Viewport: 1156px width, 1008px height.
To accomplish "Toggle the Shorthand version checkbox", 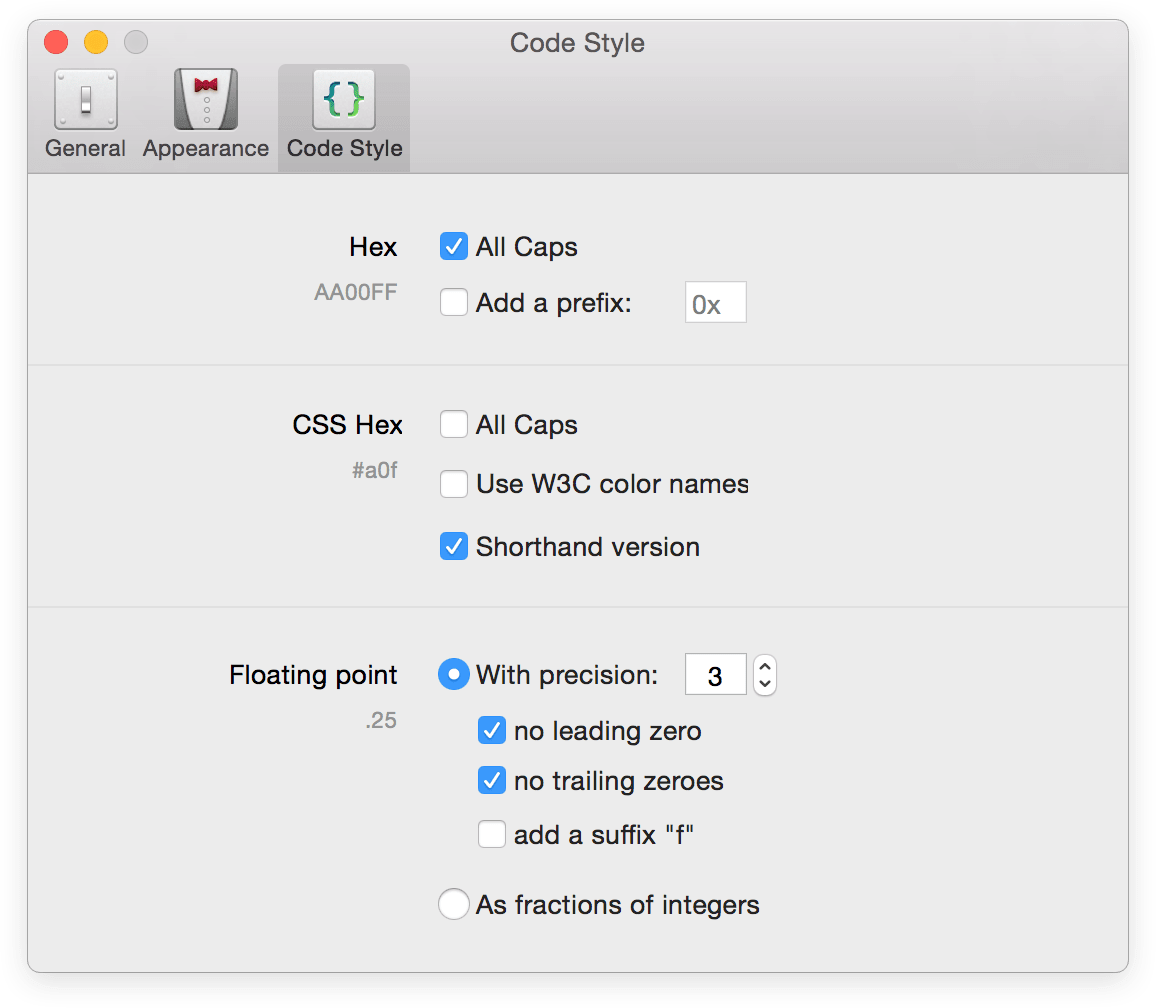I will (x=453, y=546).
